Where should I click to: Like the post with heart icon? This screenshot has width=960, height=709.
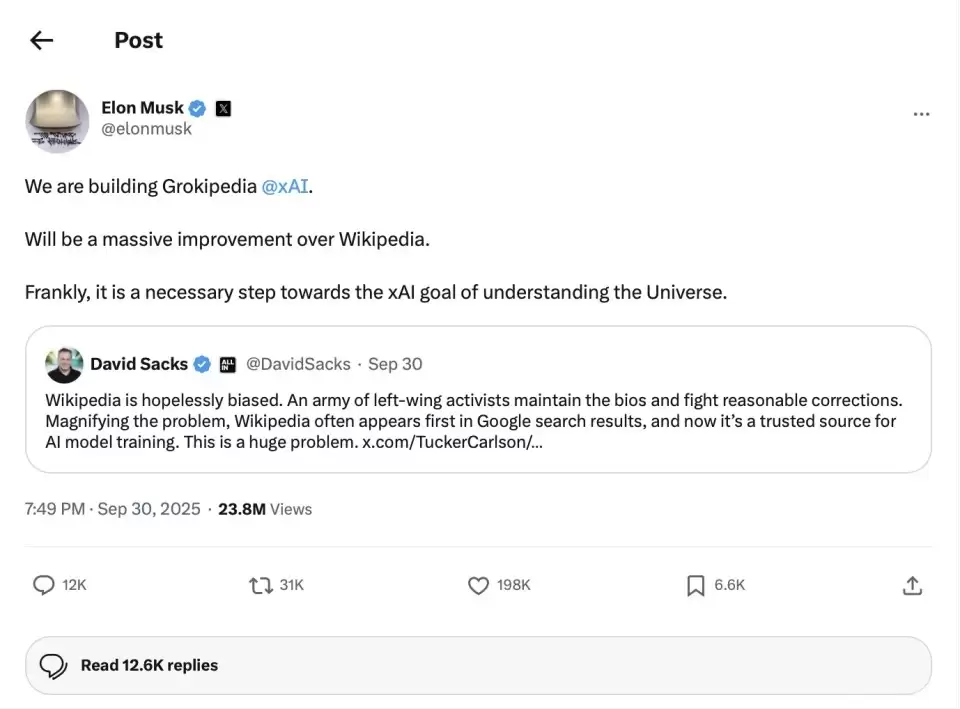coord(479,585)
